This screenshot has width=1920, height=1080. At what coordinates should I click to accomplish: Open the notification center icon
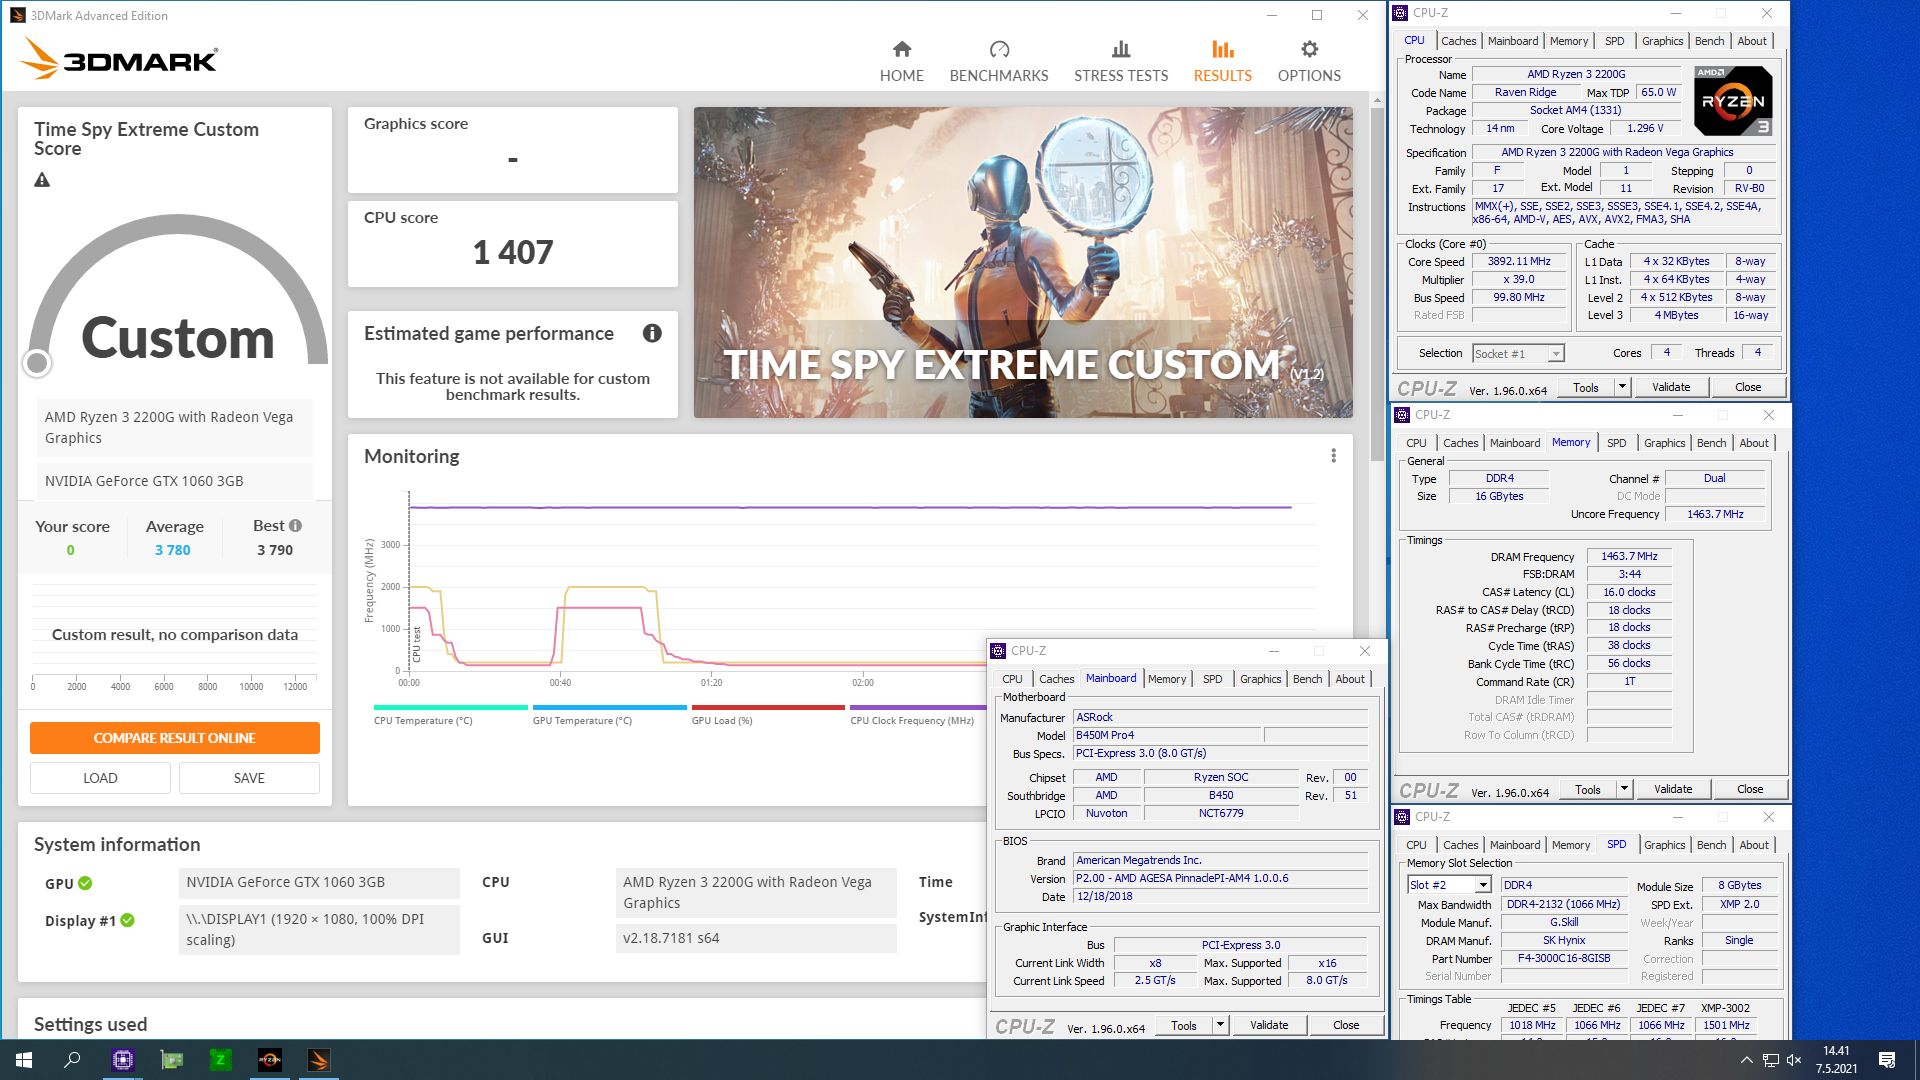coord(1887,1060)
